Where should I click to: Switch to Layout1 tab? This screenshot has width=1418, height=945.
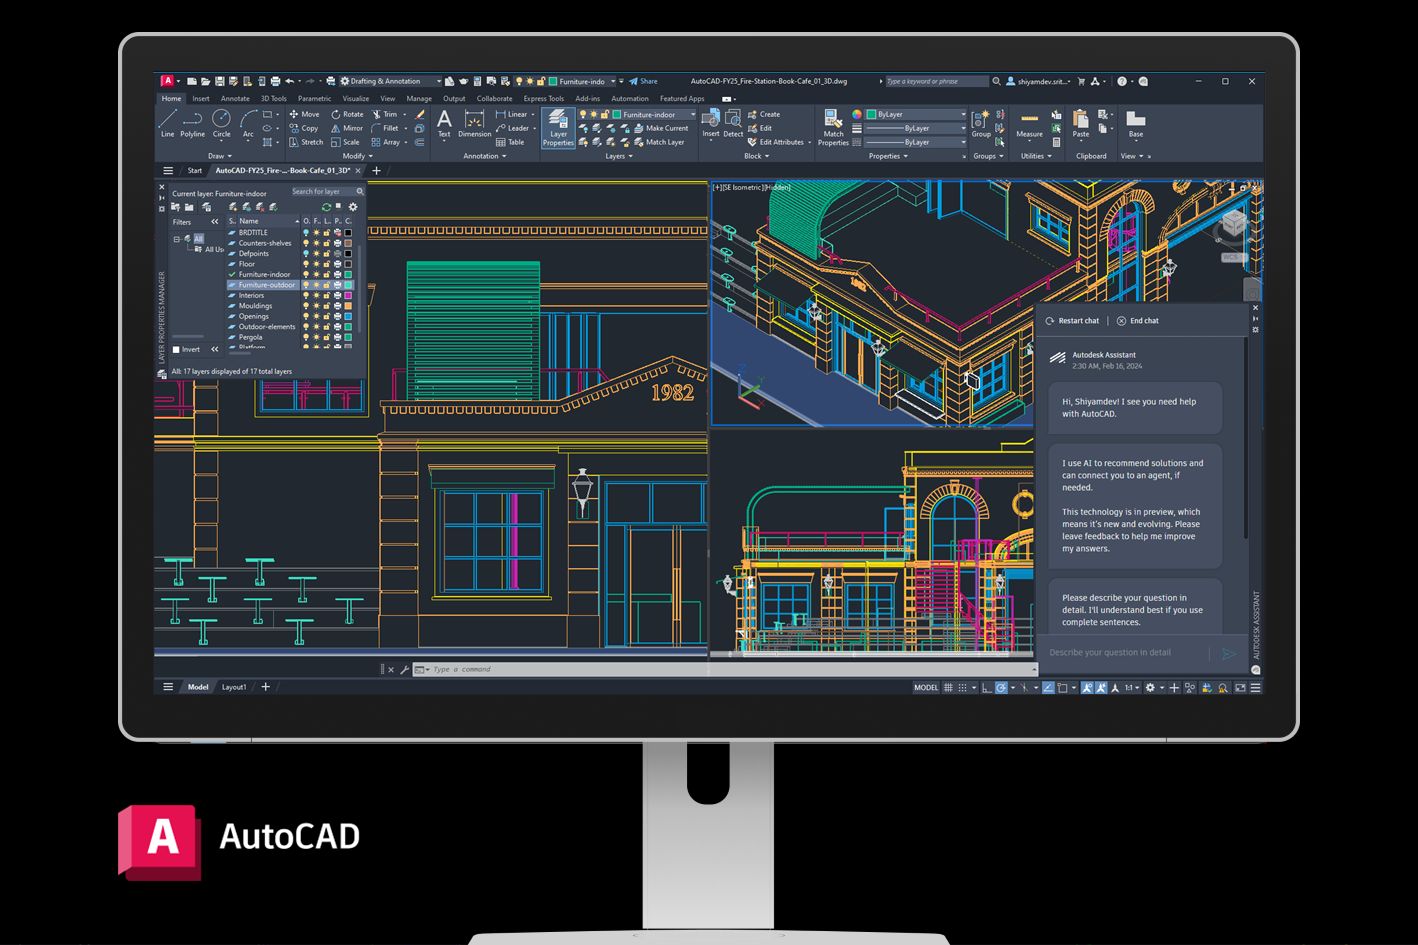pos(234,687)
